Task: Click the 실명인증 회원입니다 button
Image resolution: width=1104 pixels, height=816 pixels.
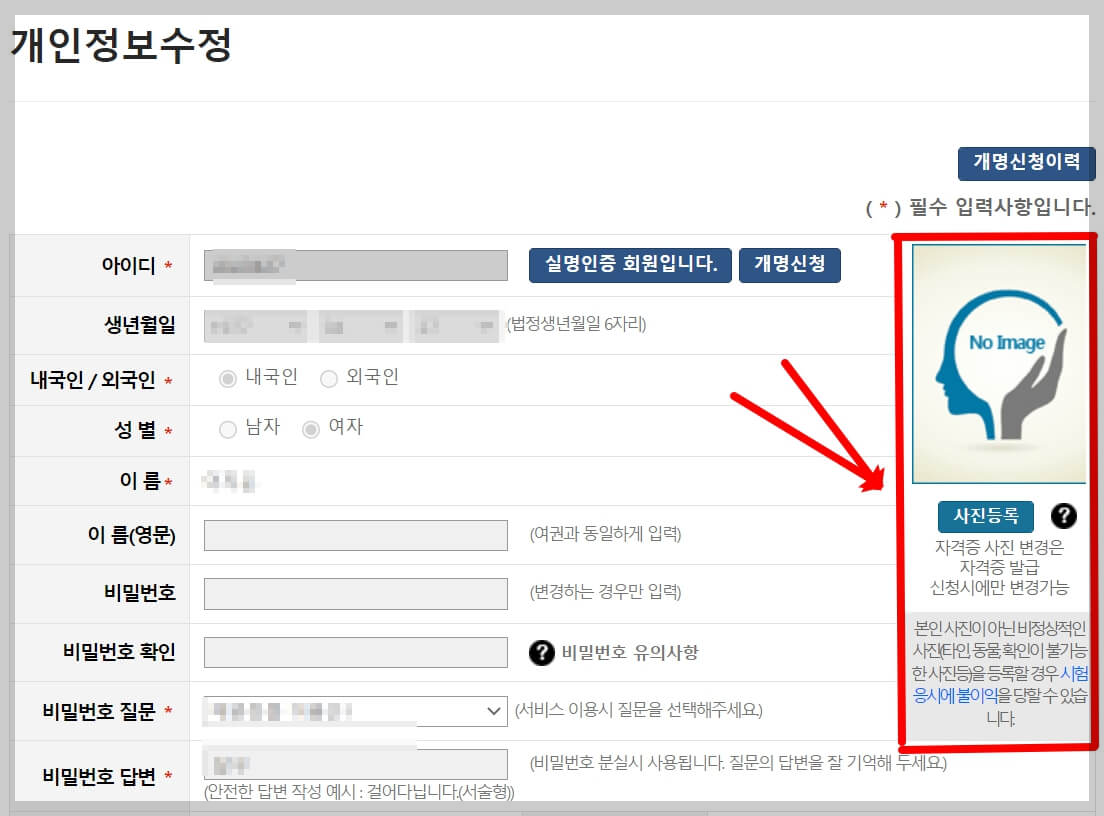Action: [x=630, y=265]
